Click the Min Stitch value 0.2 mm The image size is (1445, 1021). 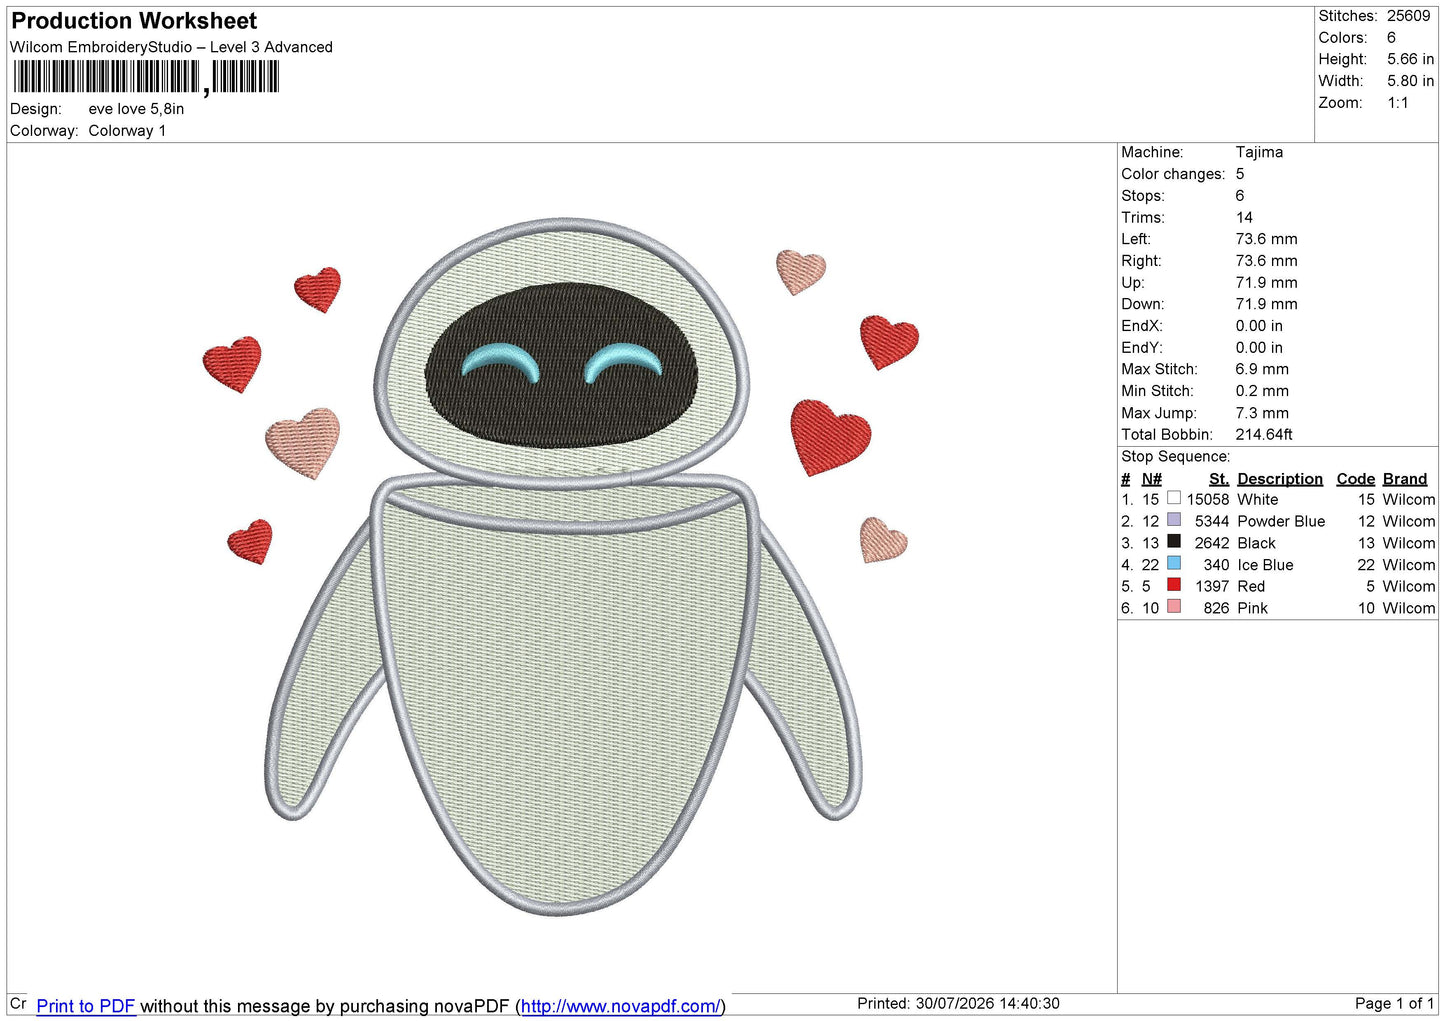point(1262,391)
